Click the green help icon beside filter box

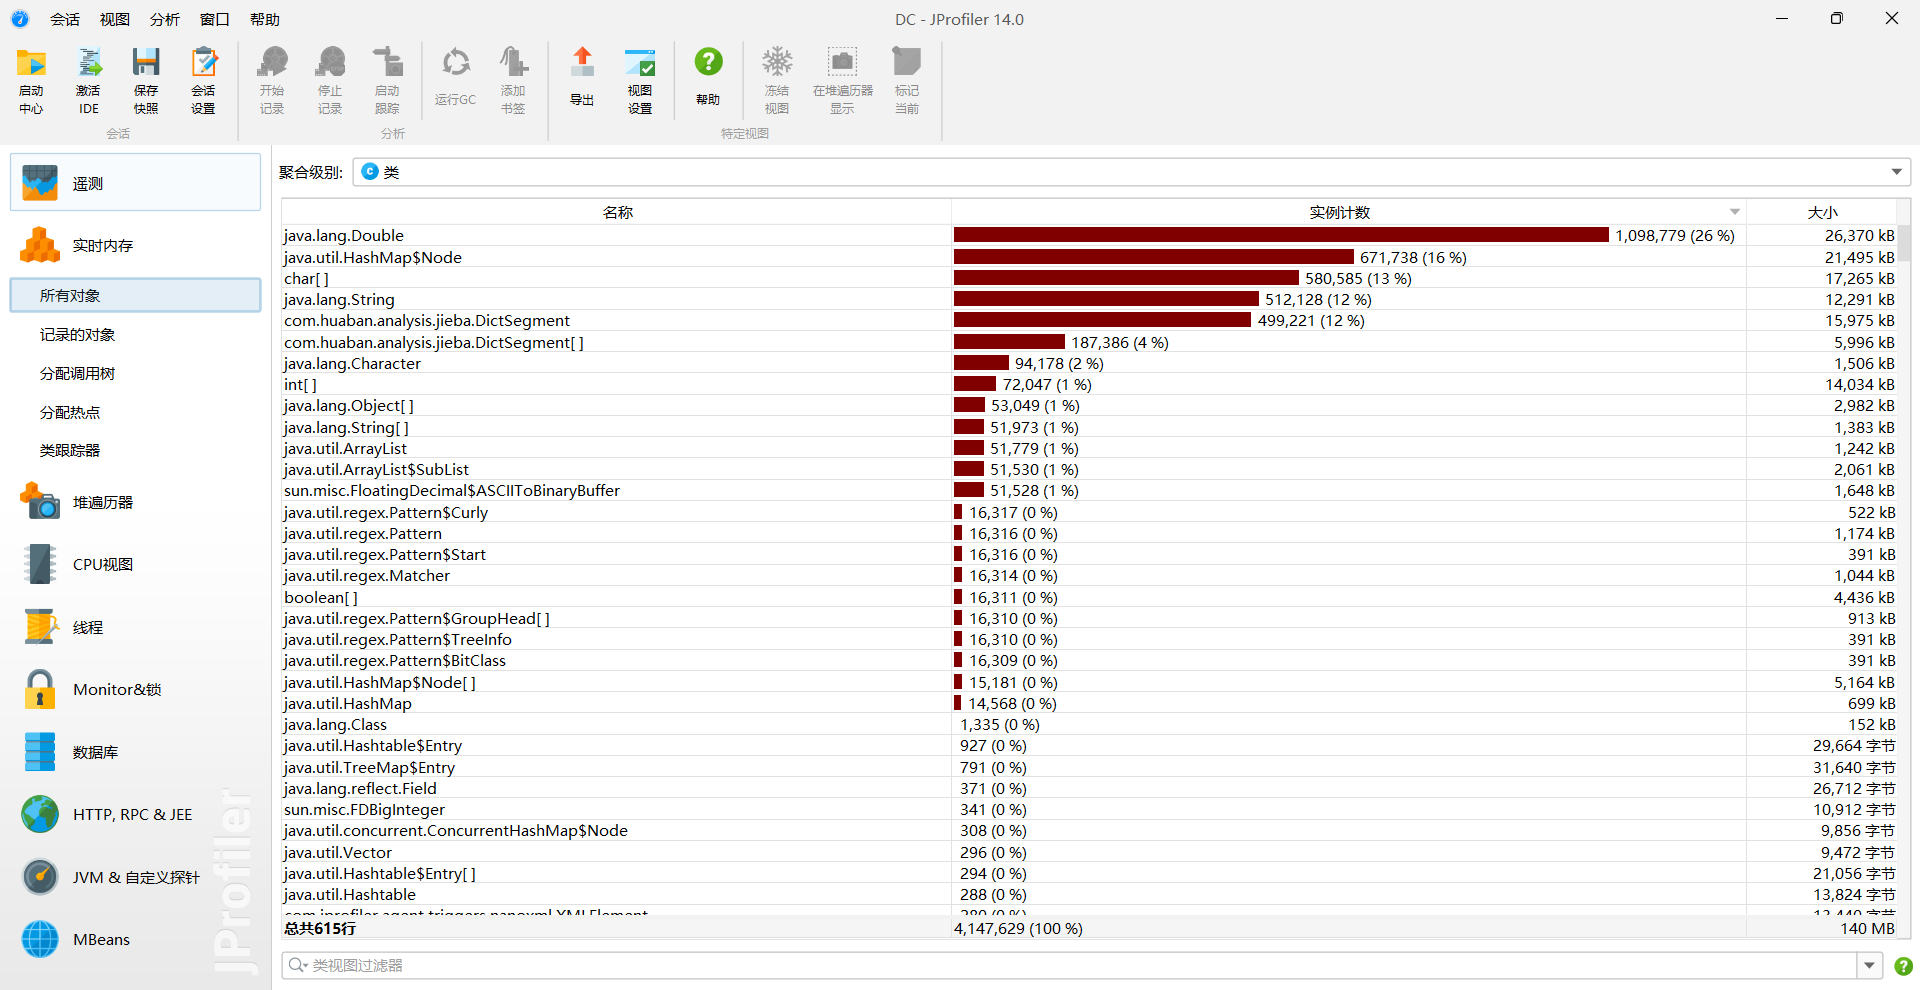(1903, 966)
